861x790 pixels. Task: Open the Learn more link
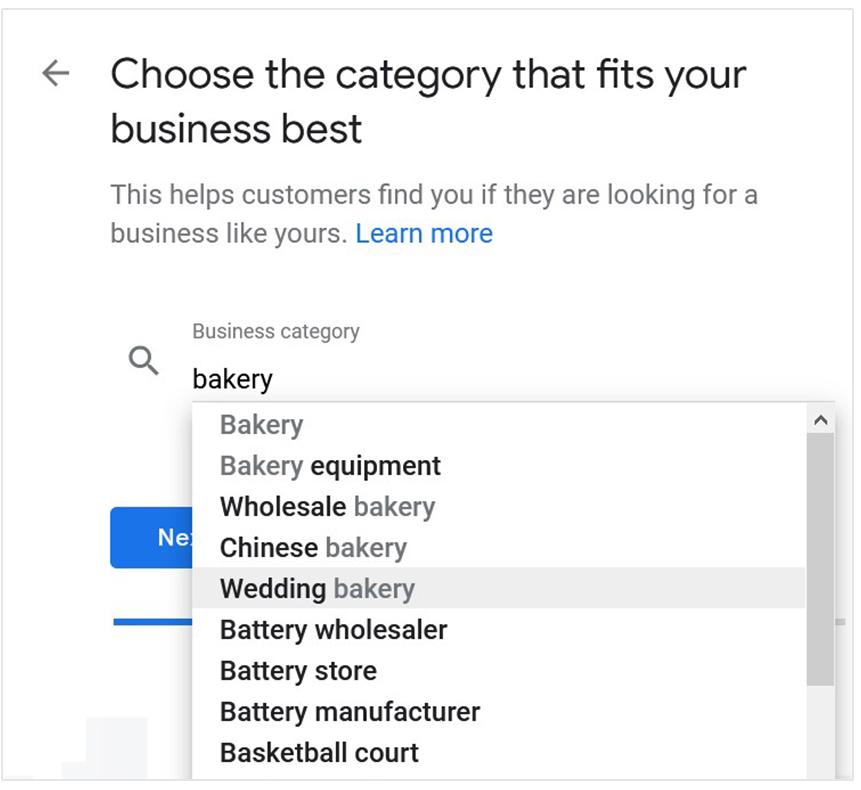pos(424,234)
